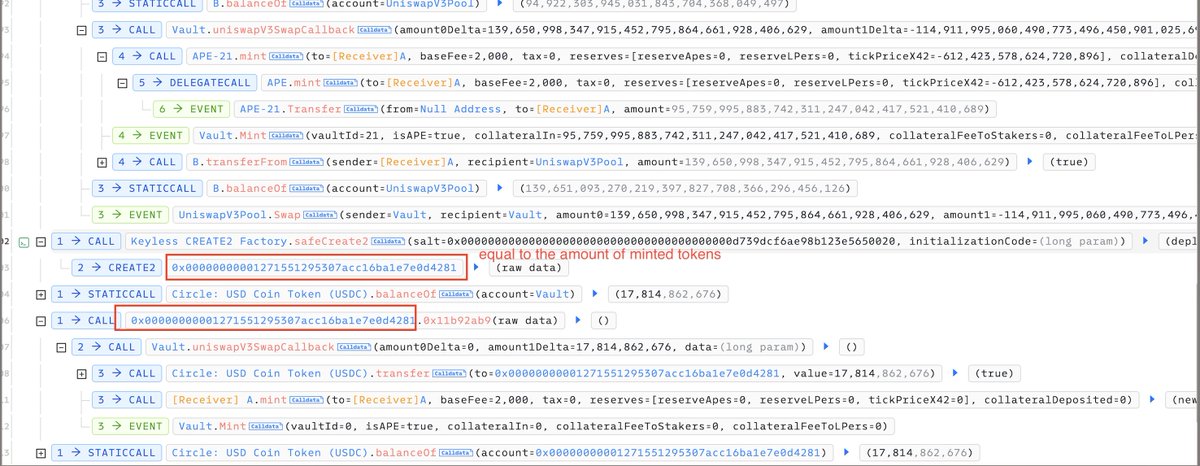Show return arrow of B.balanceOf returning 139,651
The image size is (1200, 466).
(x=501, y=188)
